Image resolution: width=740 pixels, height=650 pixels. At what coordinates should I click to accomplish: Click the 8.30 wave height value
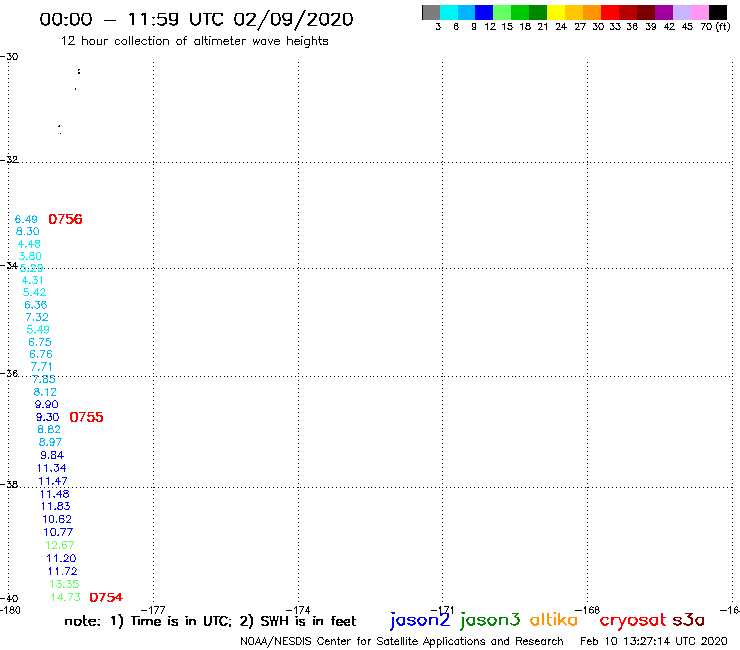click(x=27, y=231)
